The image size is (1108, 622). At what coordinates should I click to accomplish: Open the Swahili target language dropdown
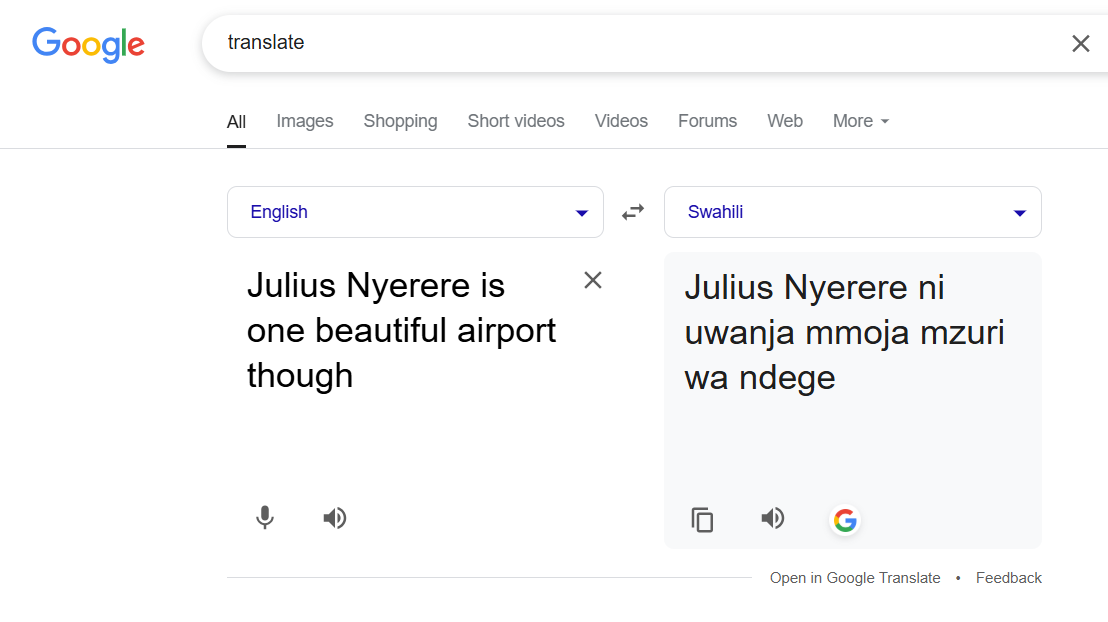[852, 212]
